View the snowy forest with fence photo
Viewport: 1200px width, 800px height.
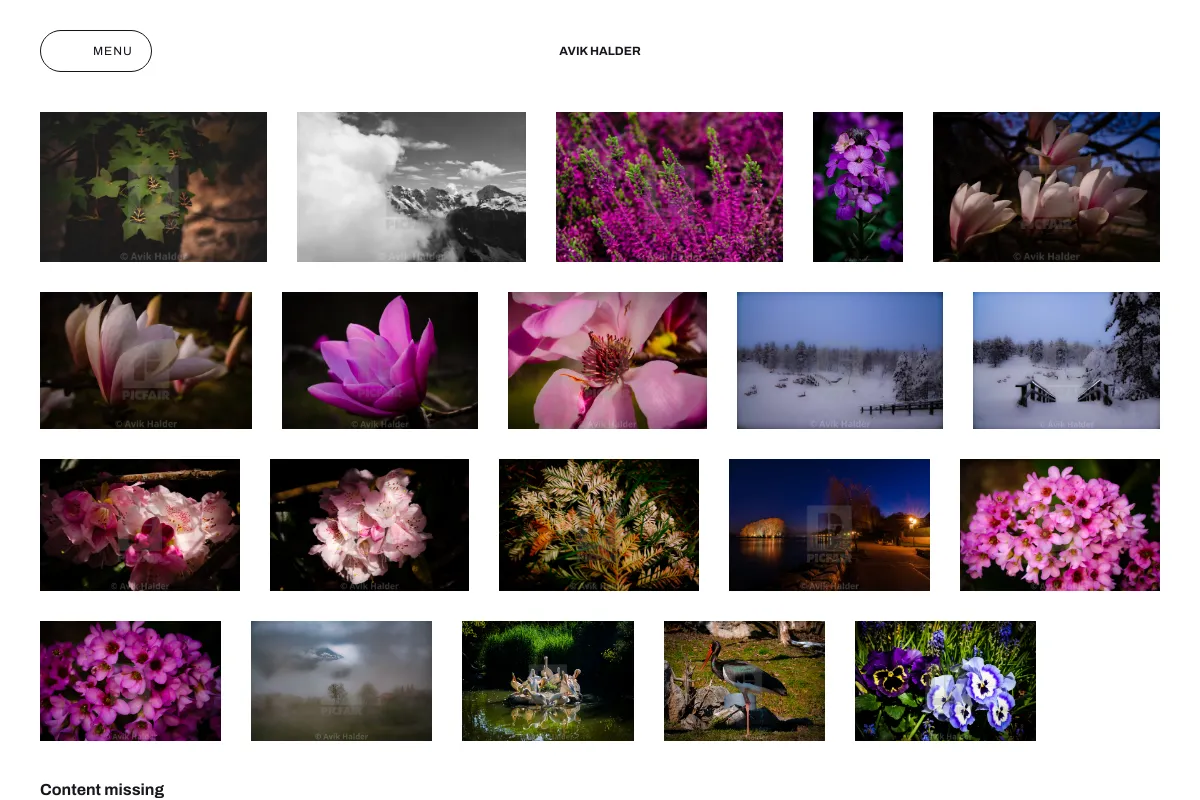pos(840,360)
